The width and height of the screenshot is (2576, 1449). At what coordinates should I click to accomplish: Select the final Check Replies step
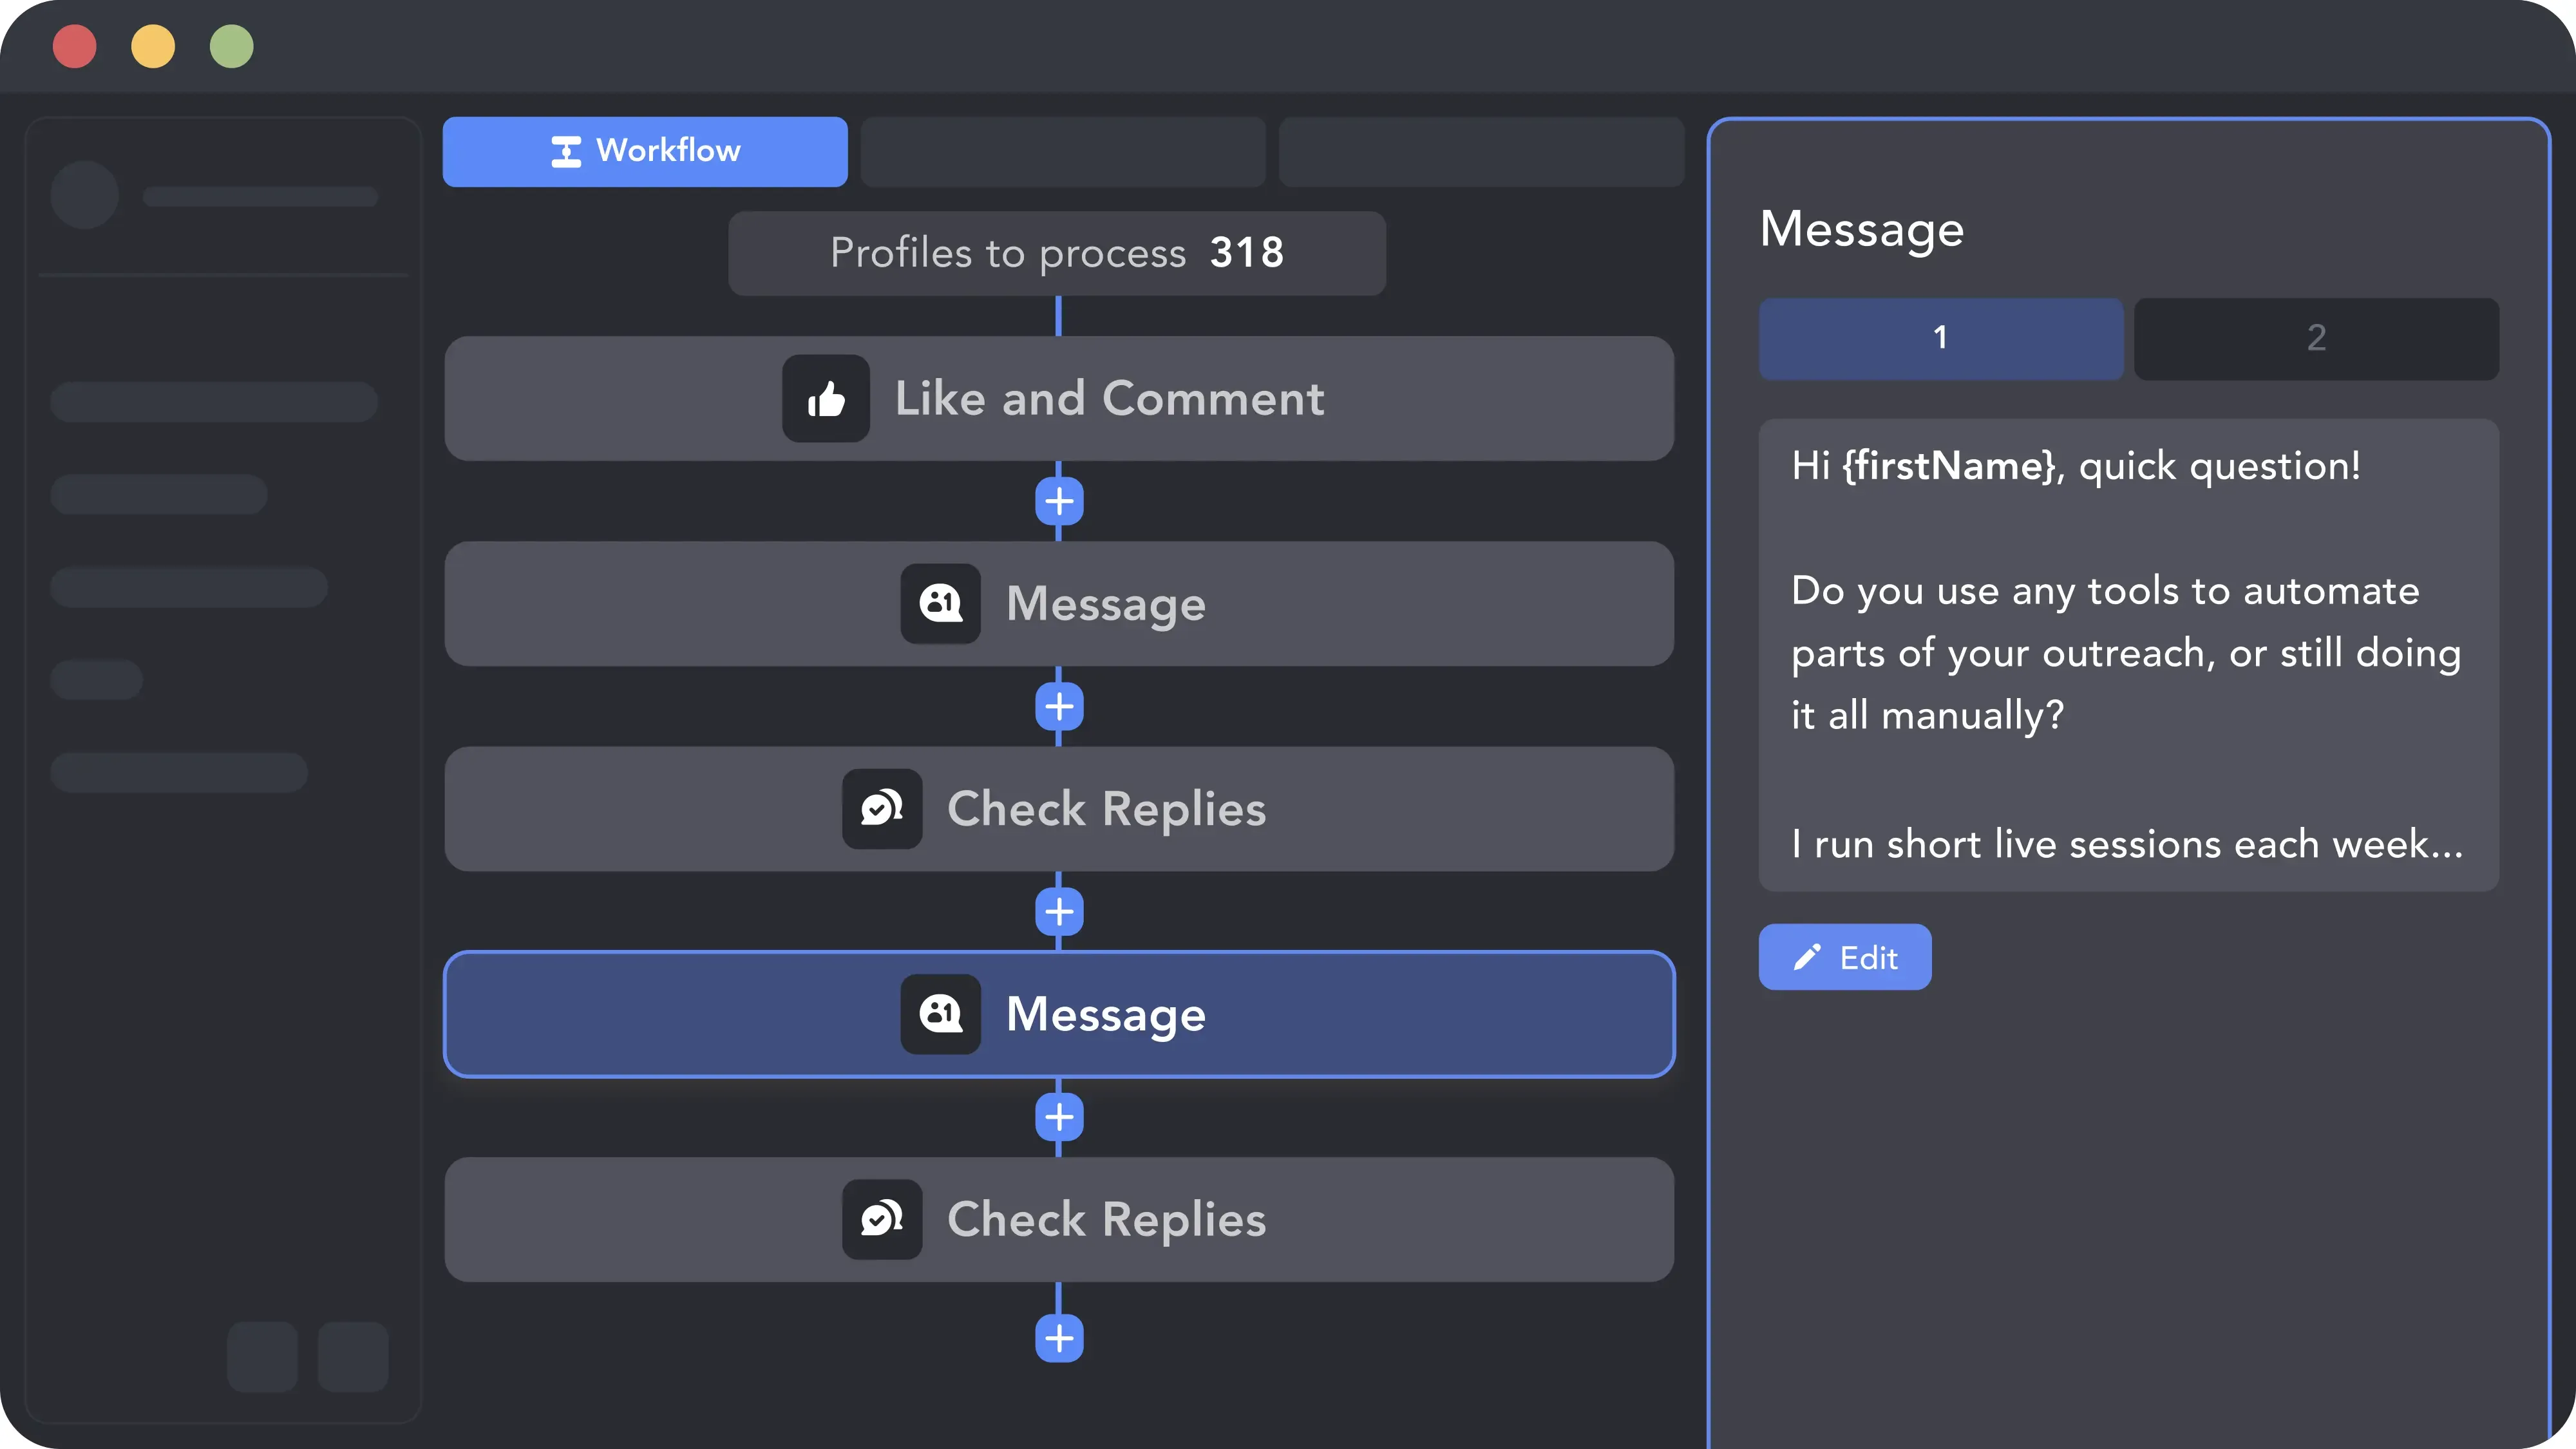tap(1059, 1219)
